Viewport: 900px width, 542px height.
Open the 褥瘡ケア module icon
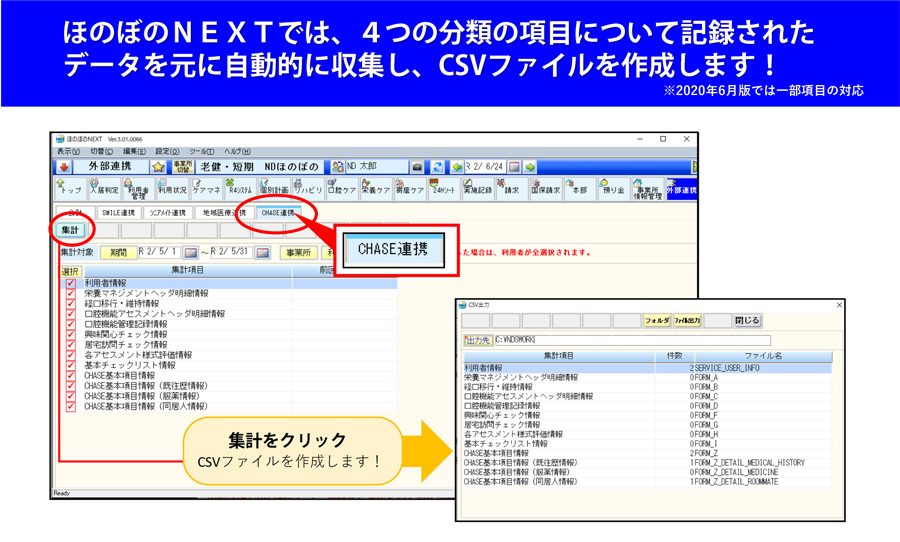[x=410, y=189]
